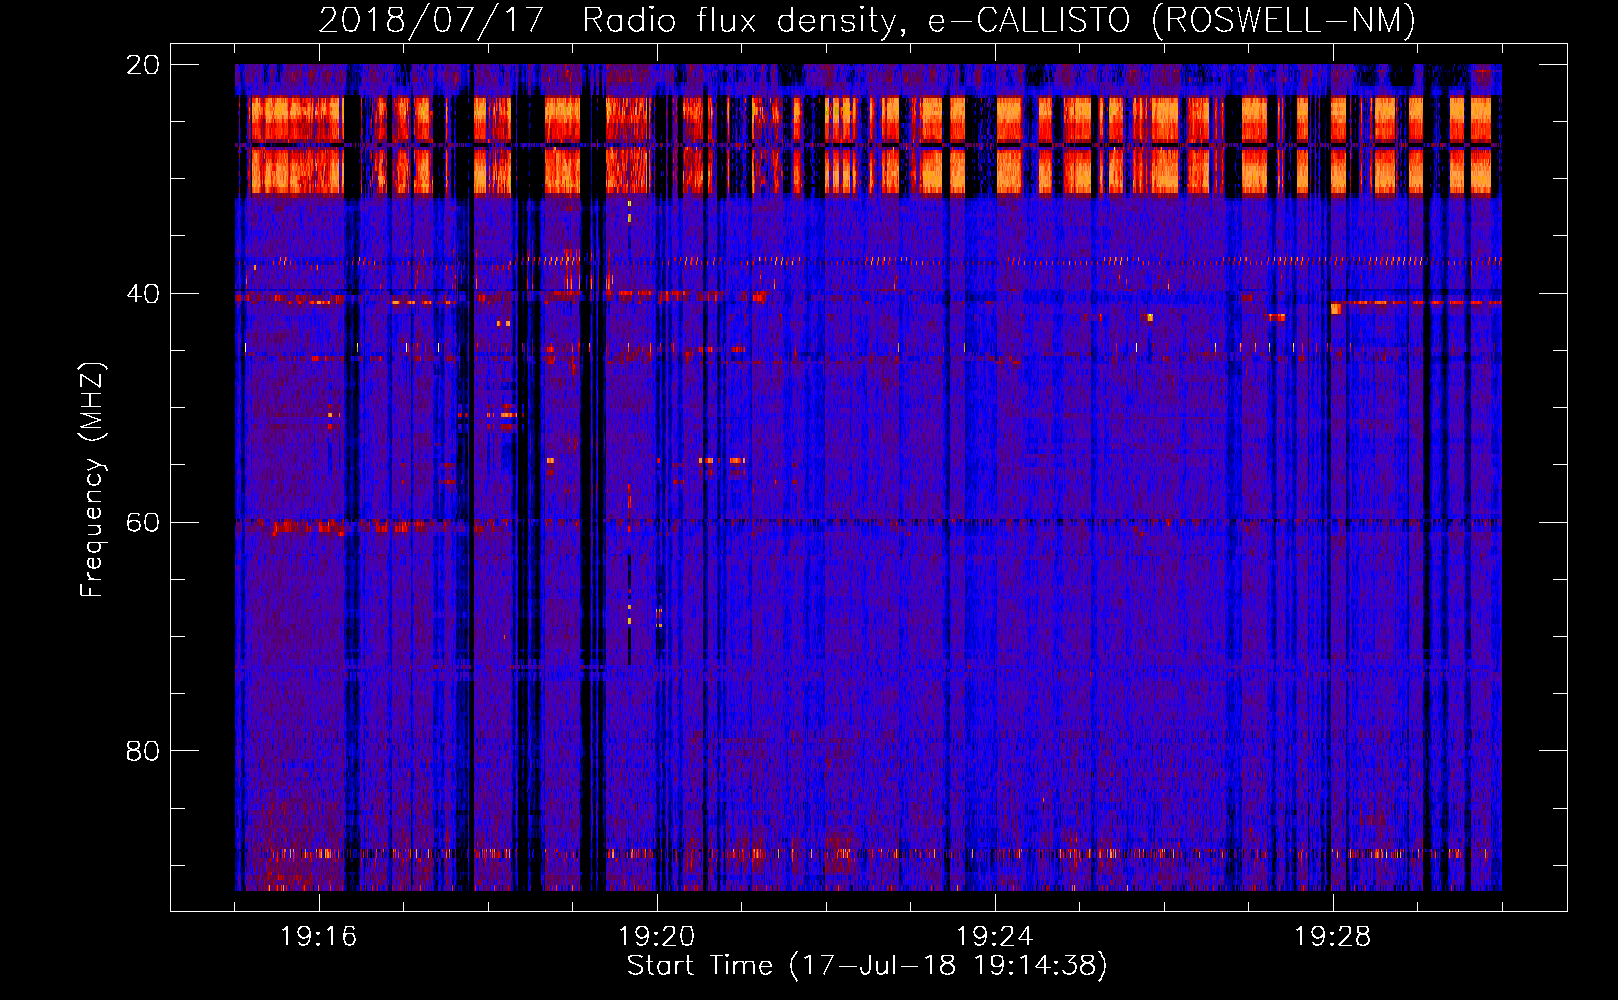Viewport: 1618px width, 1000px height.
Task: Click the date '2018/07/17' in the title
Action: click(x=431, y=20)
